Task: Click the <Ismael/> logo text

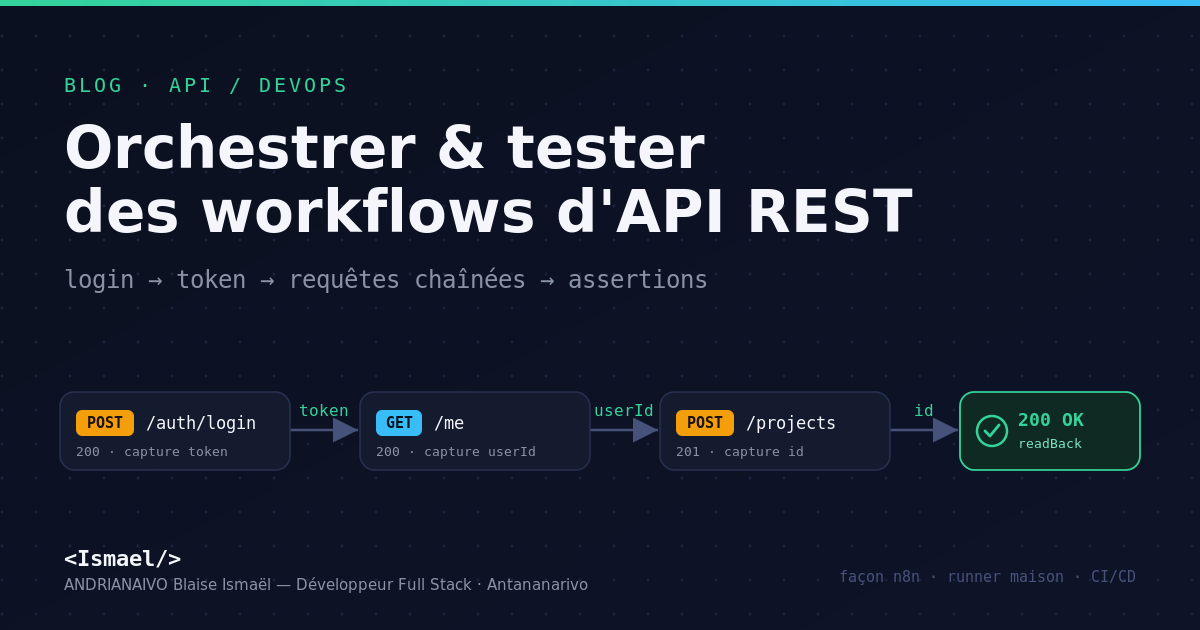Action: 122,558
